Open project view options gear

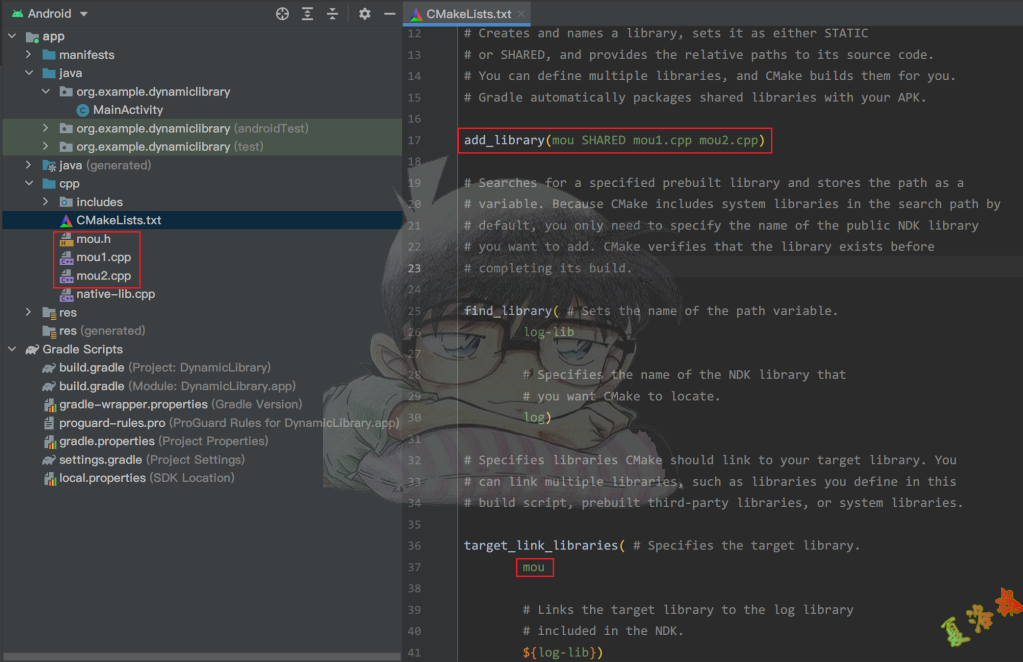(364, 14)
